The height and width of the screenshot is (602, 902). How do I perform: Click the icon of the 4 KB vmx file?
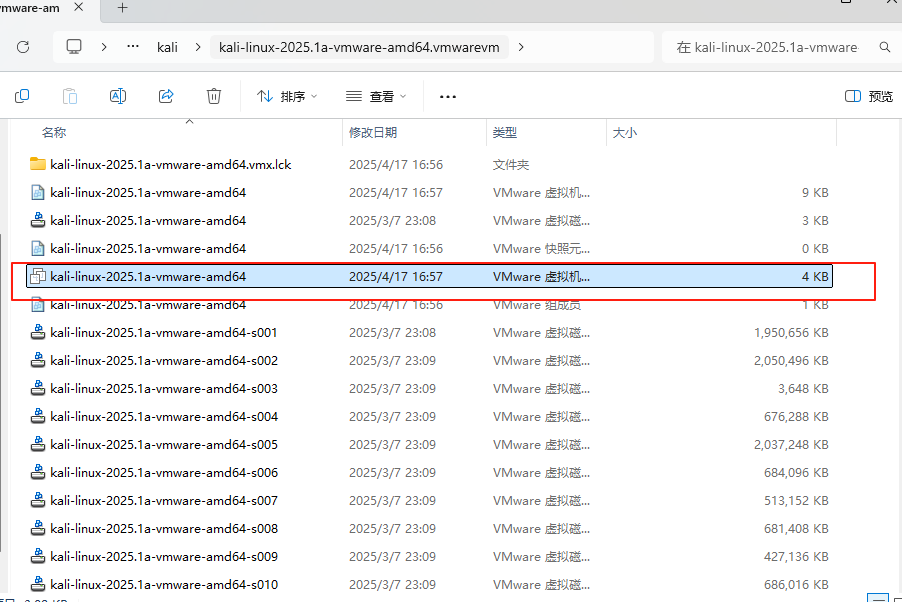(38, 276)
